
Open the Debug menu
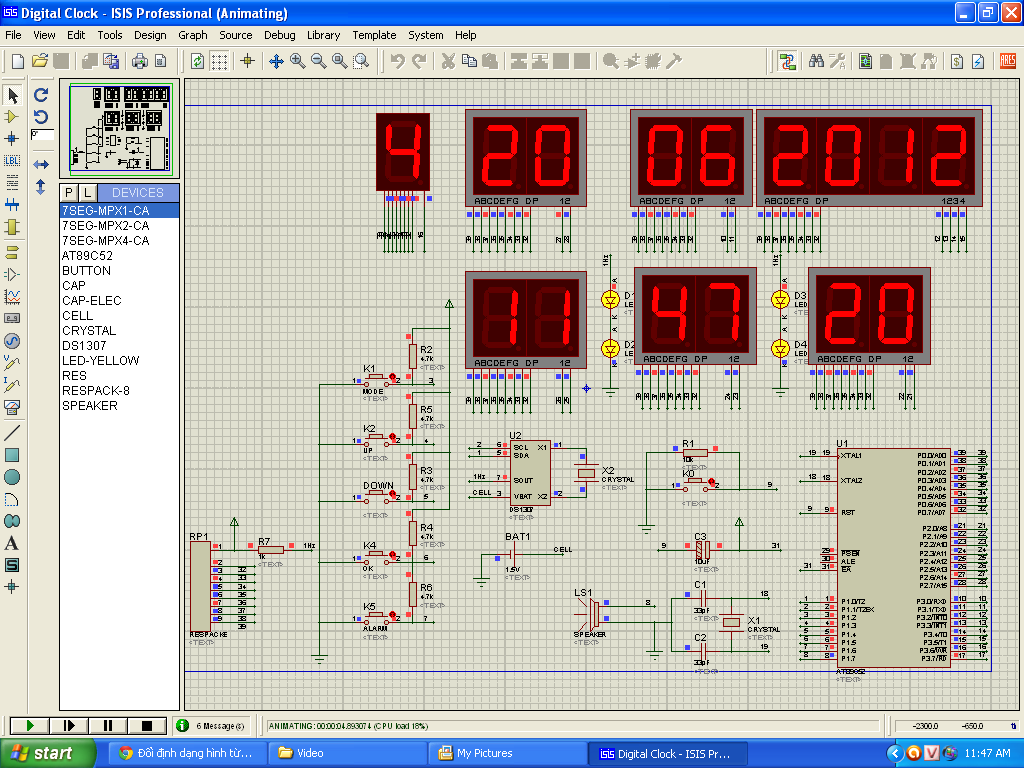click(279, 35)
